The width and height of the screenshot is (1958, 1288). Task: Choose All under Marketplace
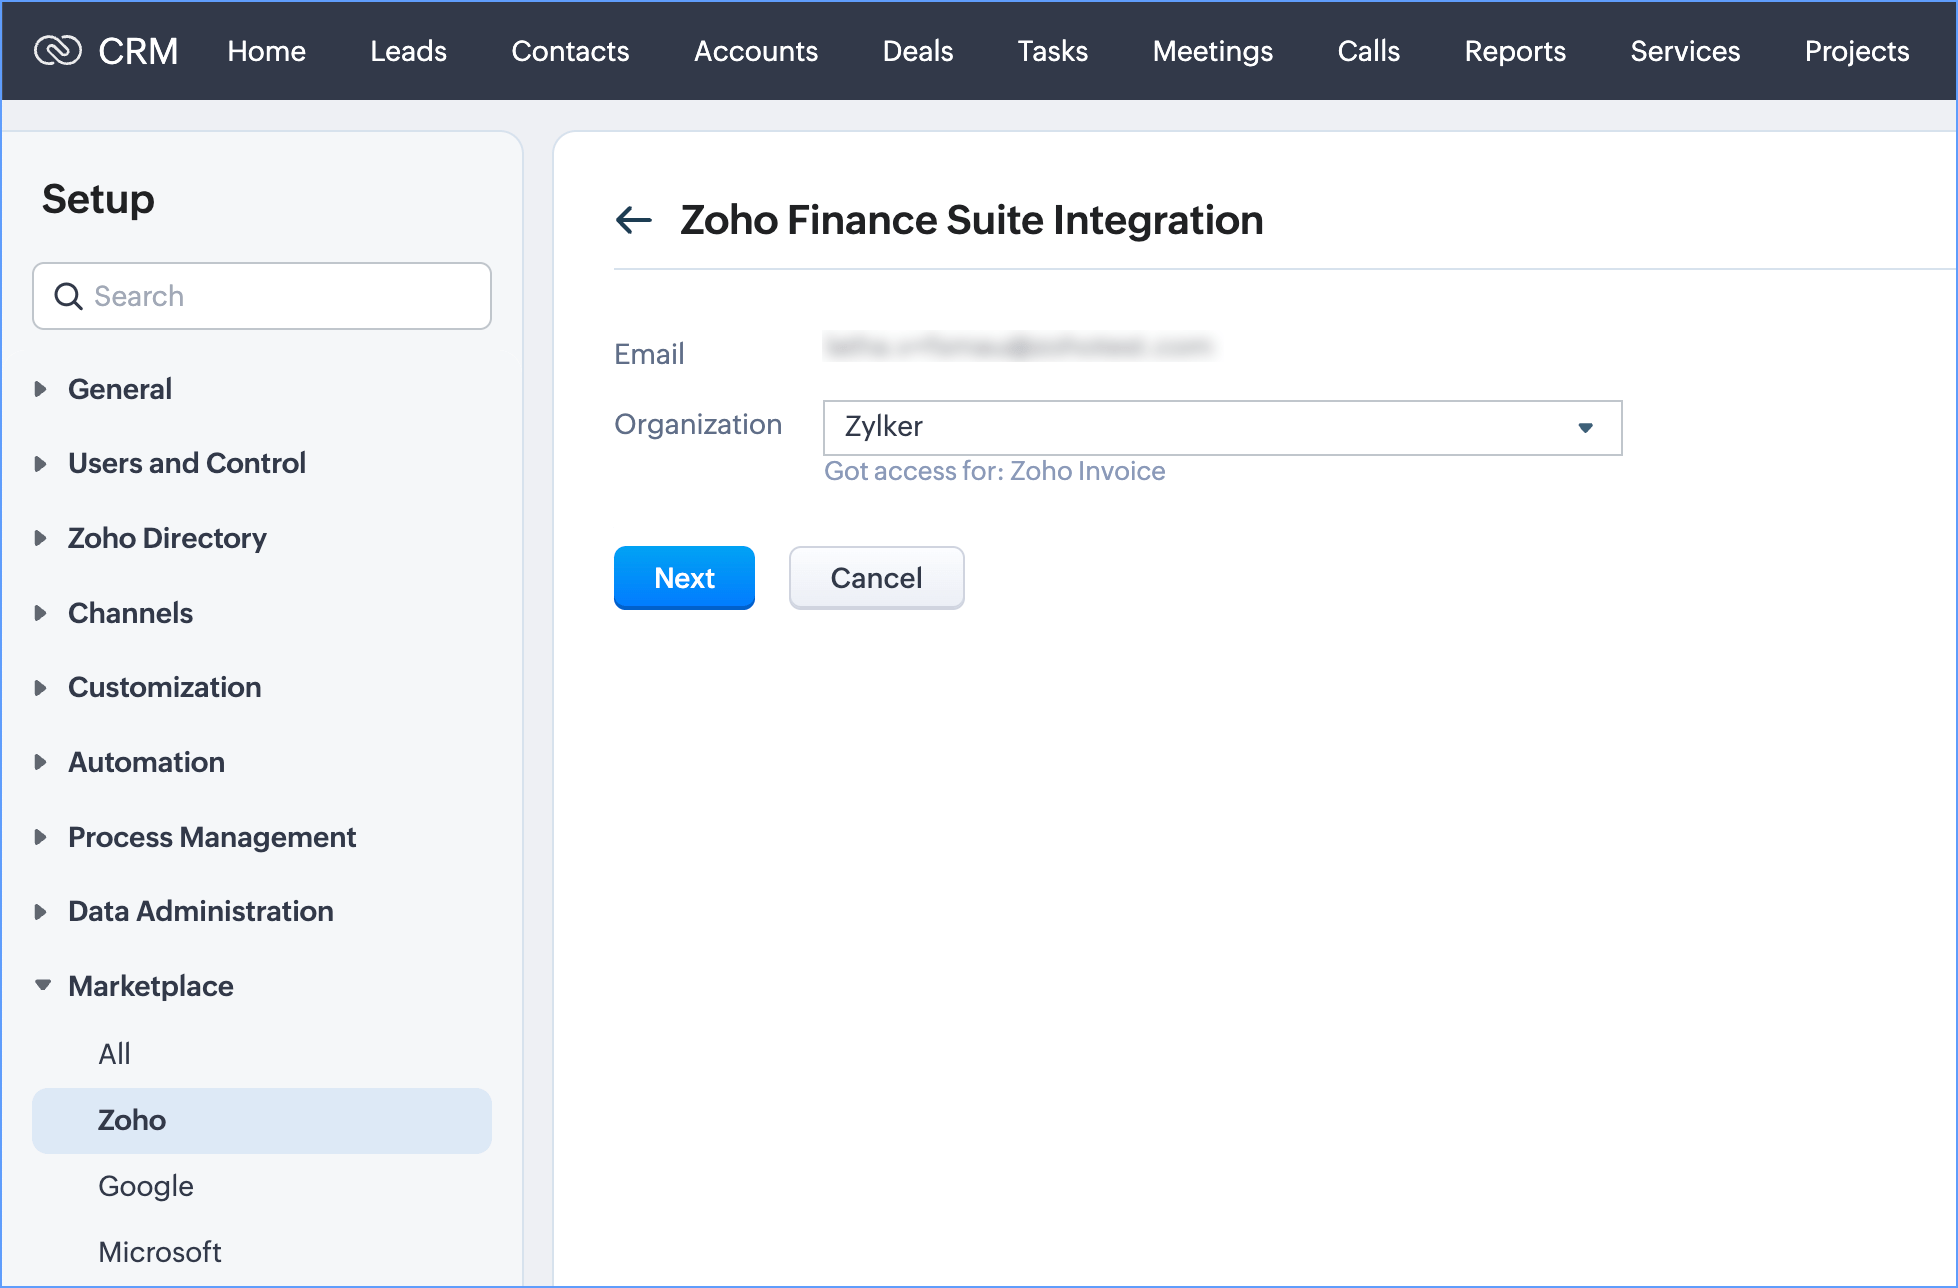[114, 1054]
